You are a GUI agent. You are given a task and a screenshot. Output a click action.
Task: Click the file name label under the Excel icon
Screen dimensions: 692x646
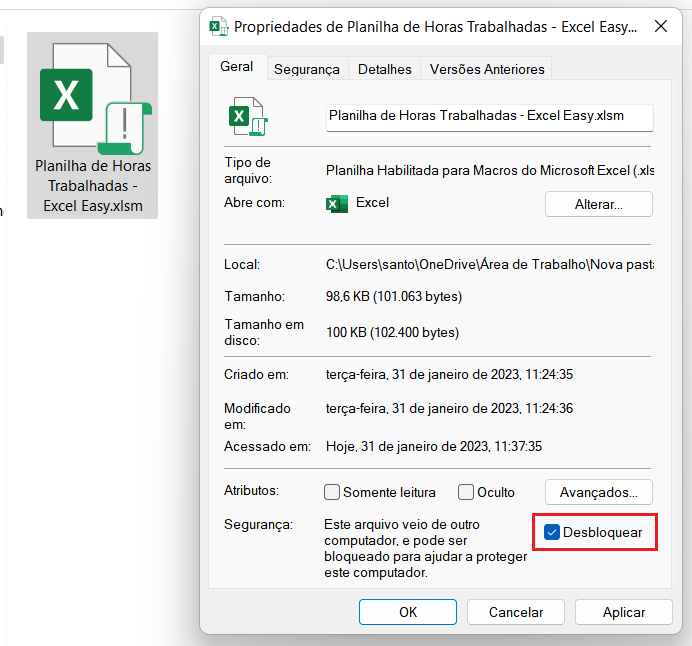(x=93, y=186)
